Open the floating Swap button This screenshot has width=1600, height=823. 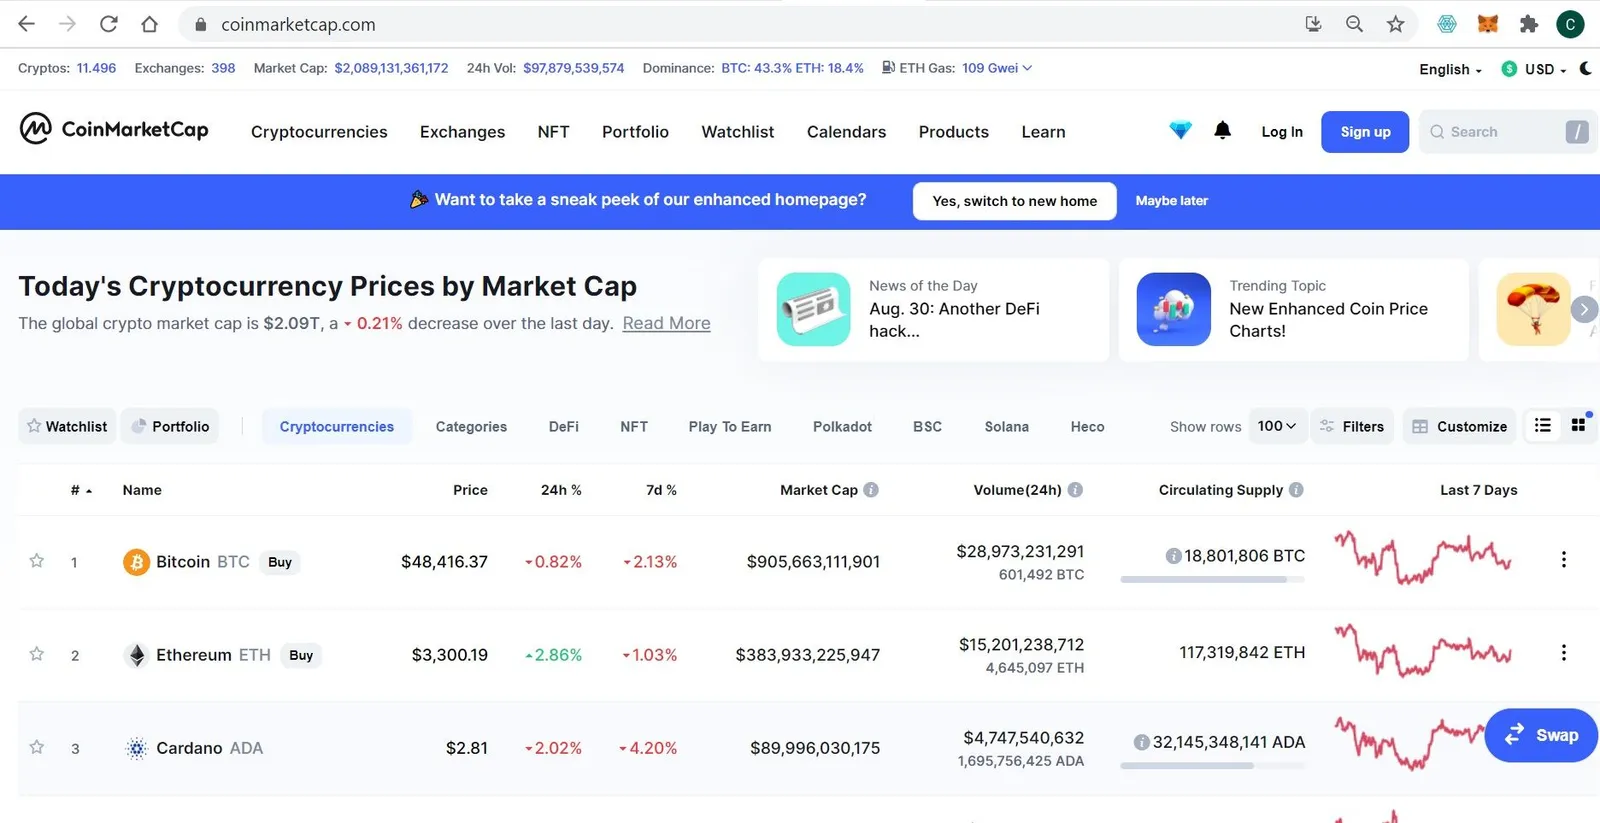click(1541, 735)
